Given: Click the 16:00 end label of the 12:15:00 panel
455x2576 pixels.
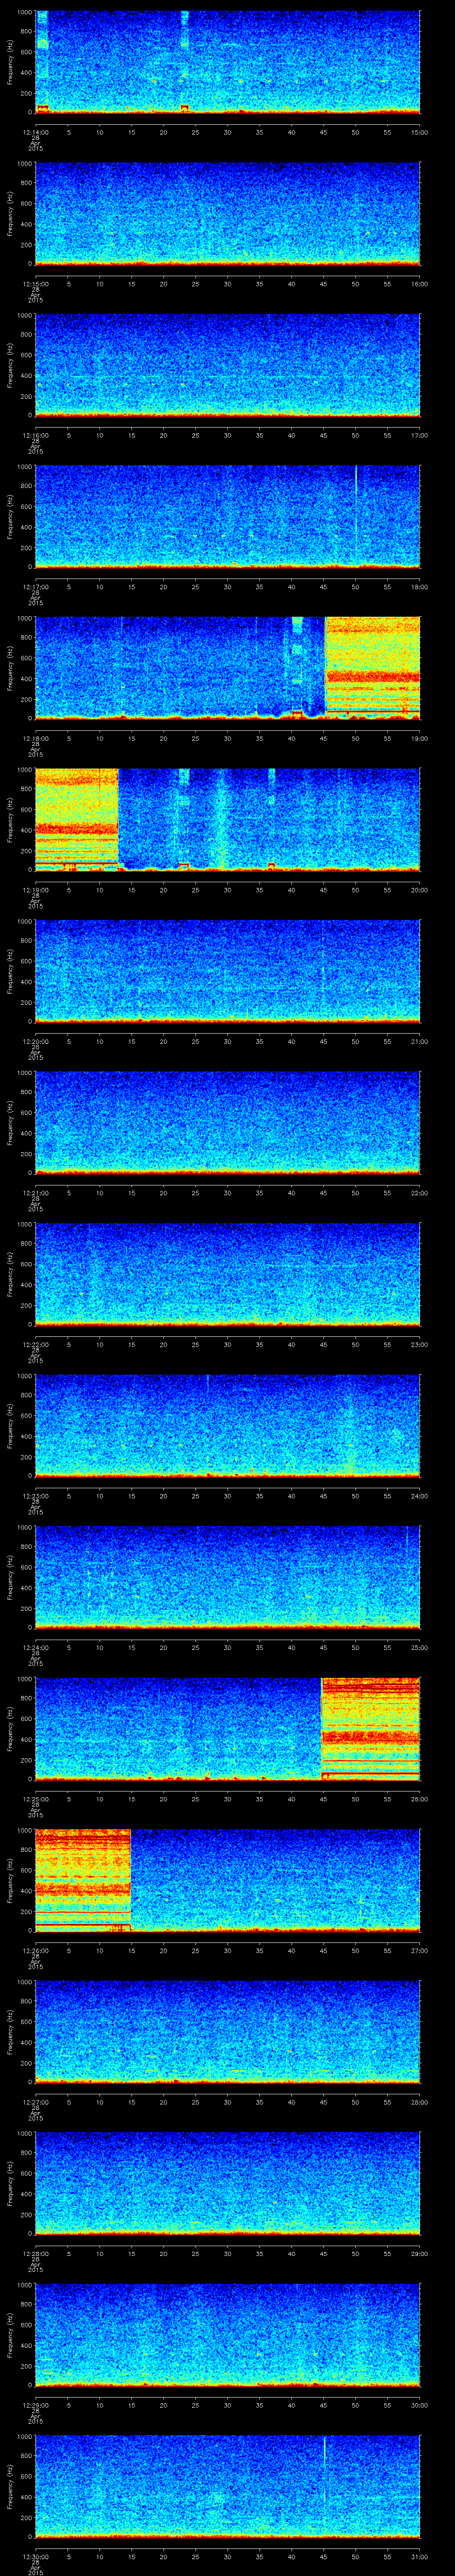Looking at the screenshot, I should [x=420, y=284].
